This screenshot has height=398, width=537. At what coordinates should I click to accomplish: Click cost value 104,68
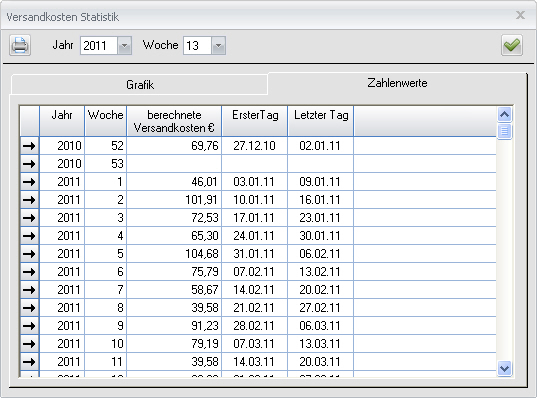pos(174,254)
